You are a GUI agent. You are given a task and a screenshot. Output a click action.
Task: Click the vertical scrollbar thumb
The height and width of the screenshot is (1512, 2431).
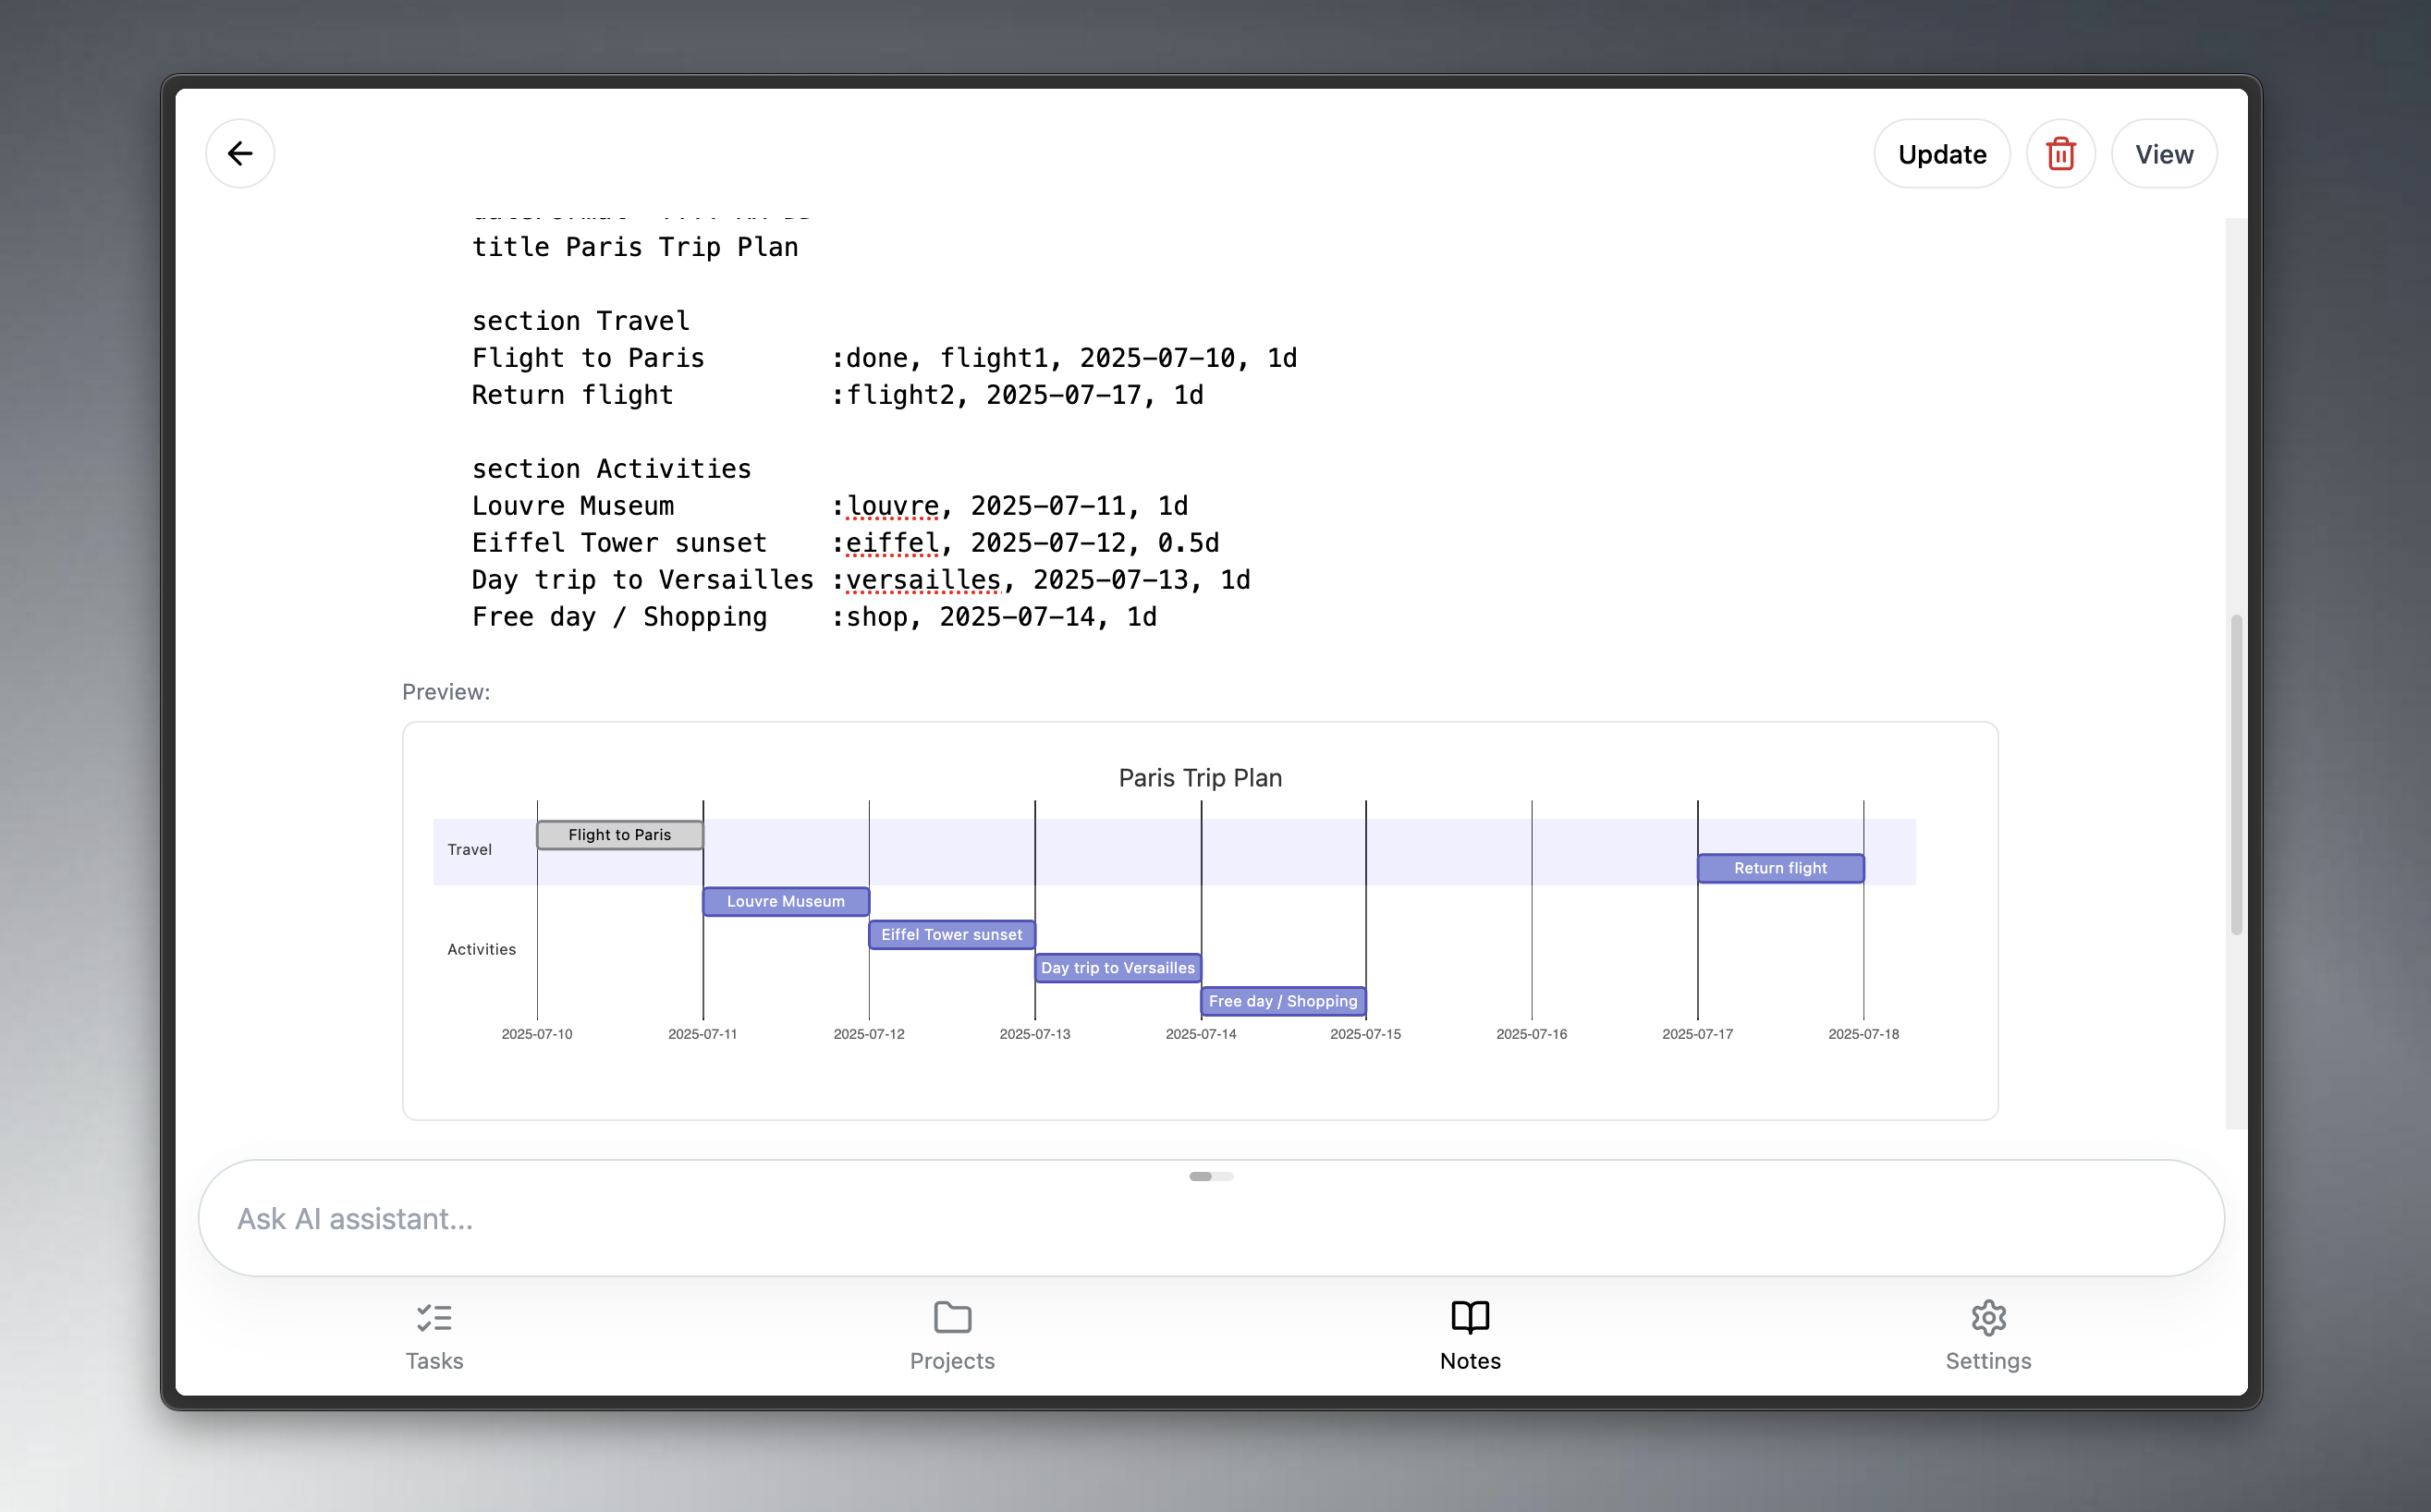click(x=2236, y=775)
